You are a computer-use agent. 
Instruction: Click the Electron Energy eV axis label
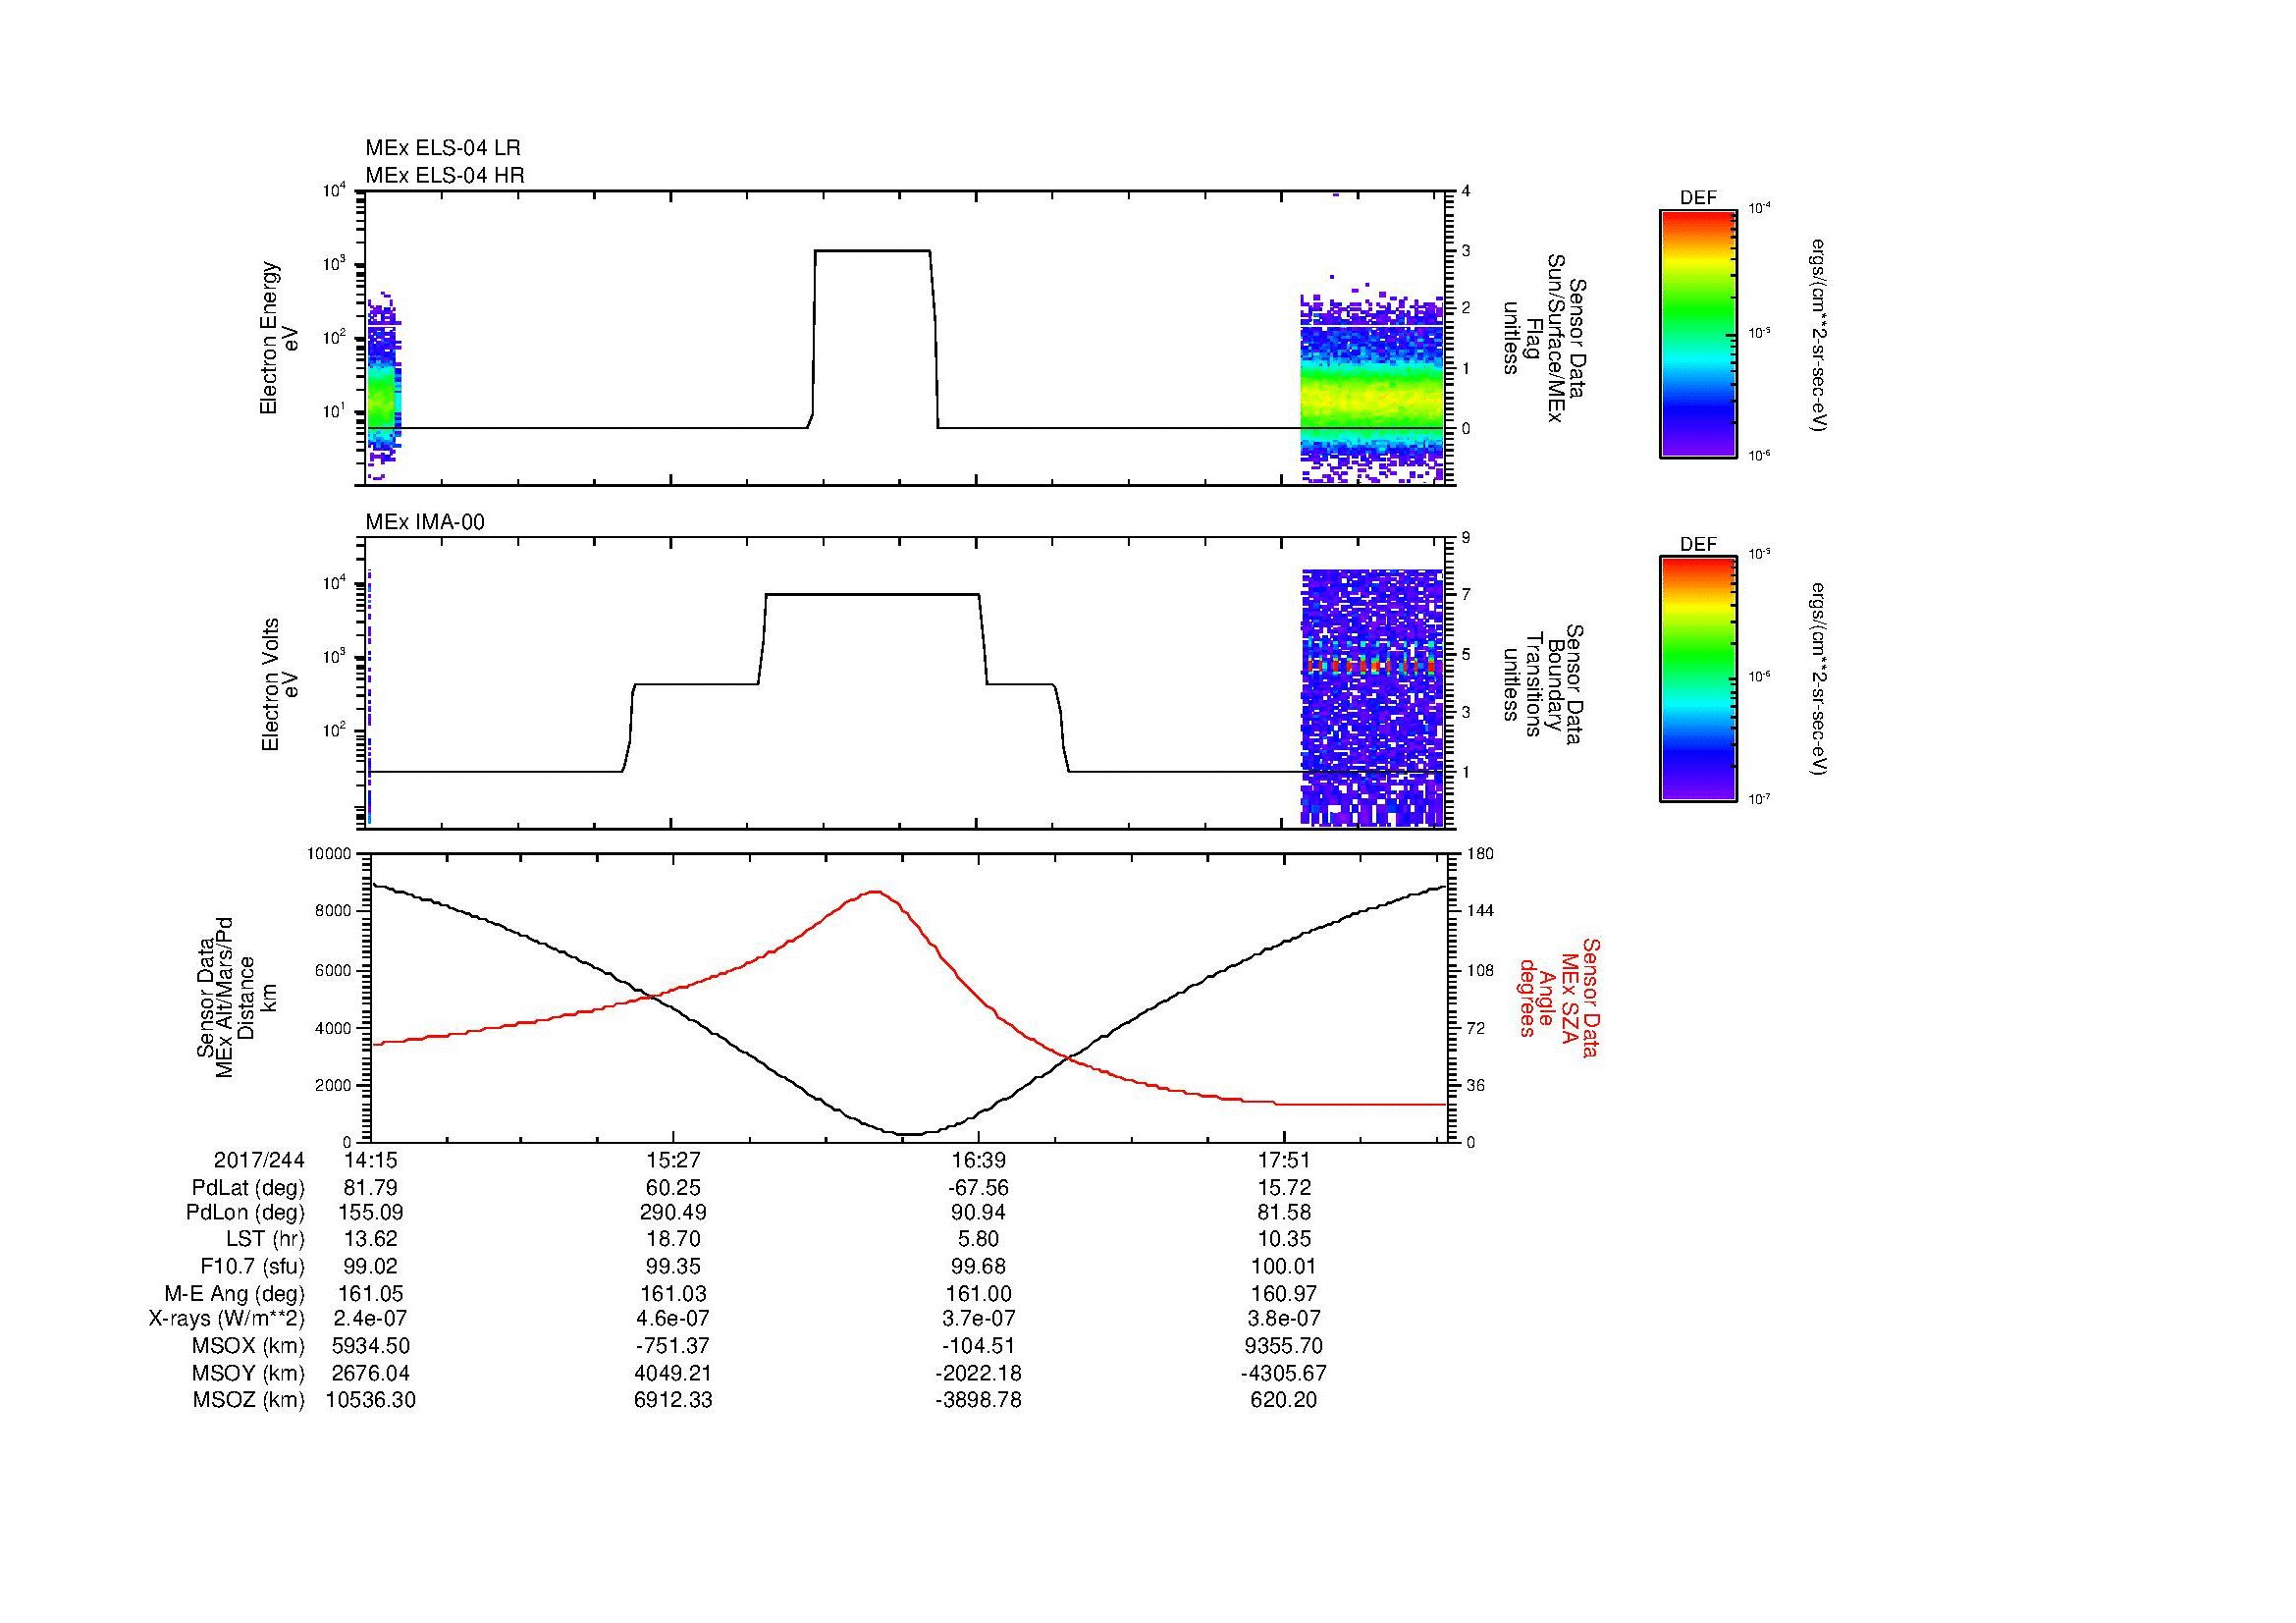pos(280,338)
